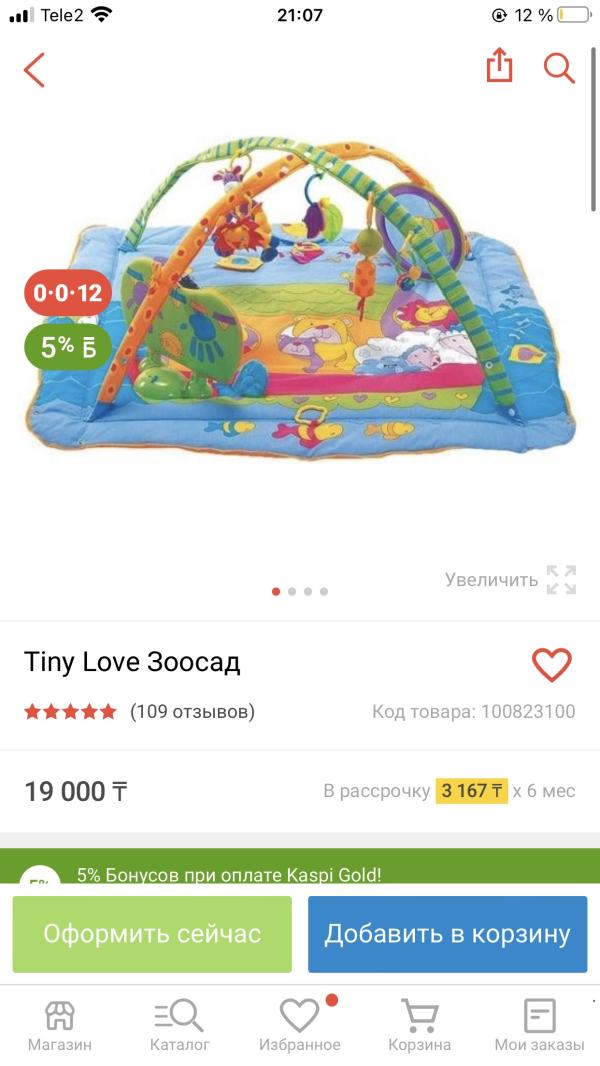This screenshot has height=1066, width=600.
Task: Select the fourth image pagination dot
Action: click(x=324, y=591)
